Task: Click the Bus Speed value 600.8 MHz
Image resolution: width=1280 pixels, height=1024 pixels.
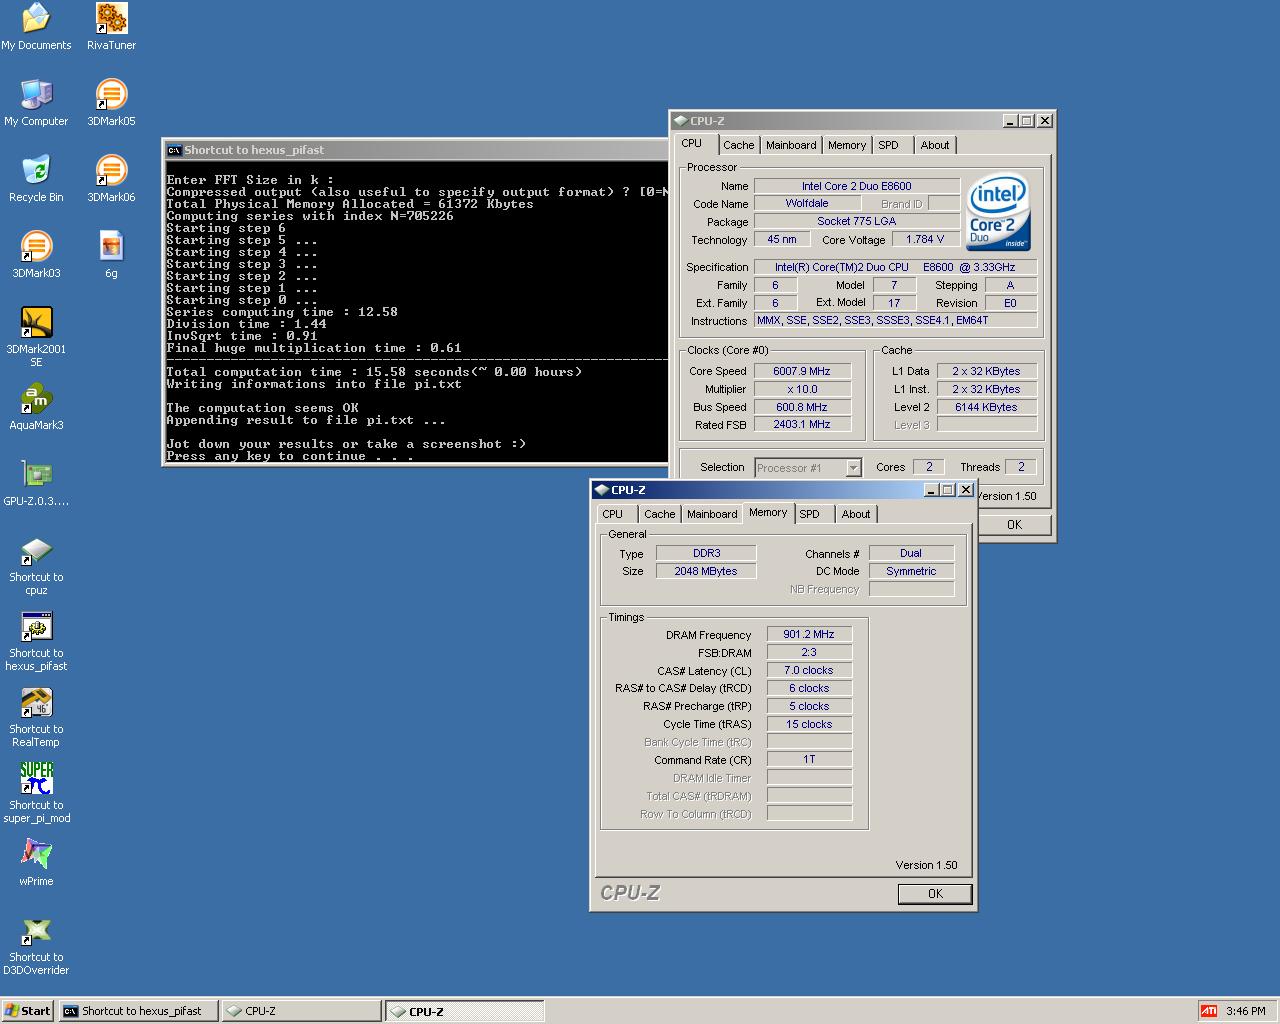Action: 802,407
